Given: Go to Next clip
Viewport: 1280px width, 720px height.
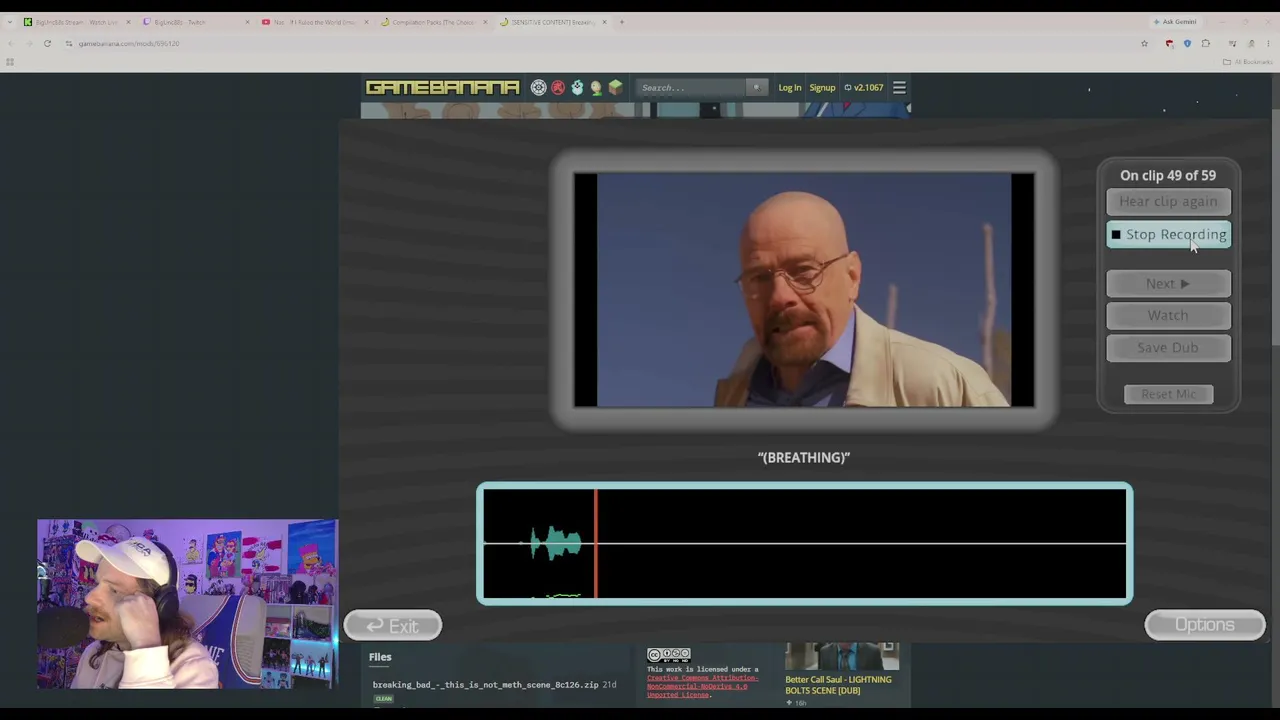Looking at the screenshot, I should pyautogui.click(x=1168, y=283).
